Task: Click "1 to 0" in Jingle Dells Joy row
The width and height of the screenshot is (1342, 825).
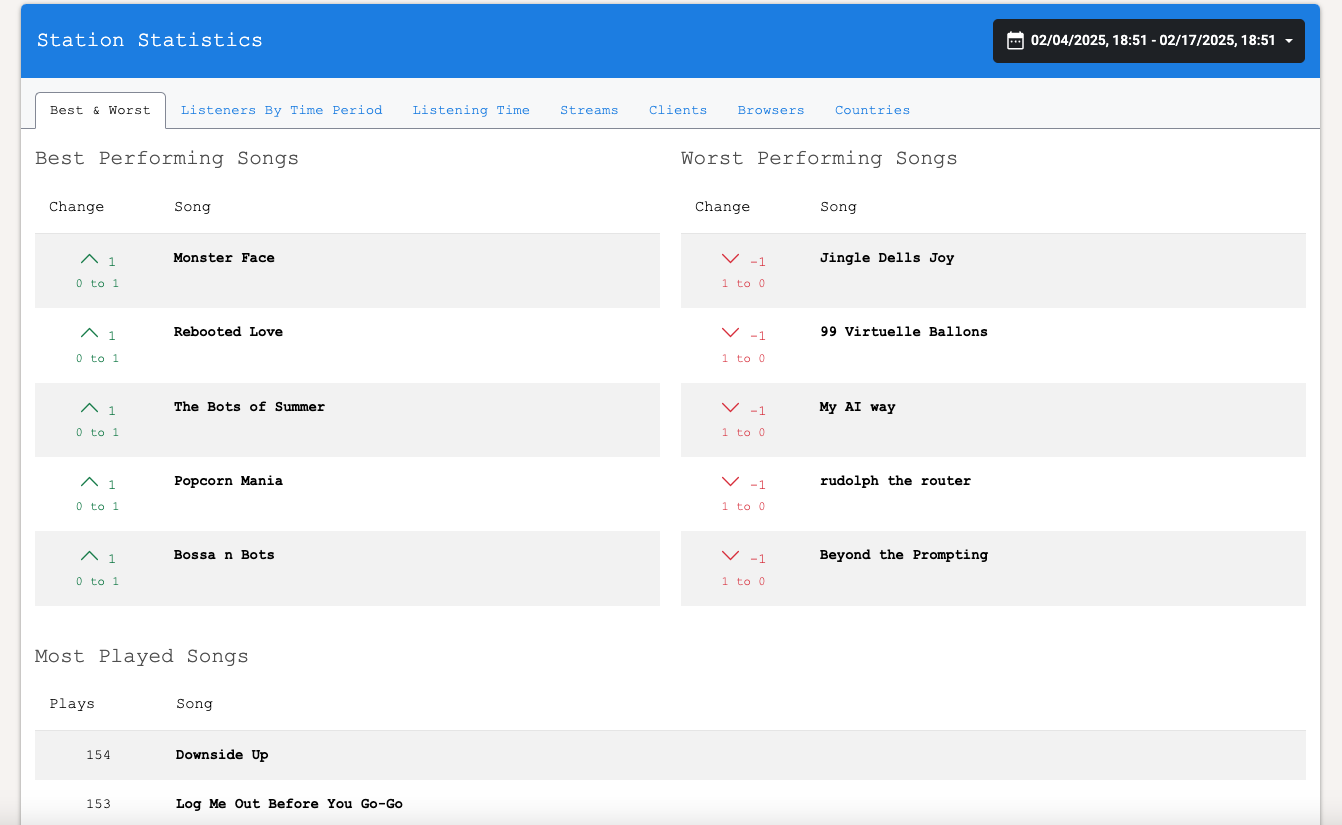Action: pos(743,284)
